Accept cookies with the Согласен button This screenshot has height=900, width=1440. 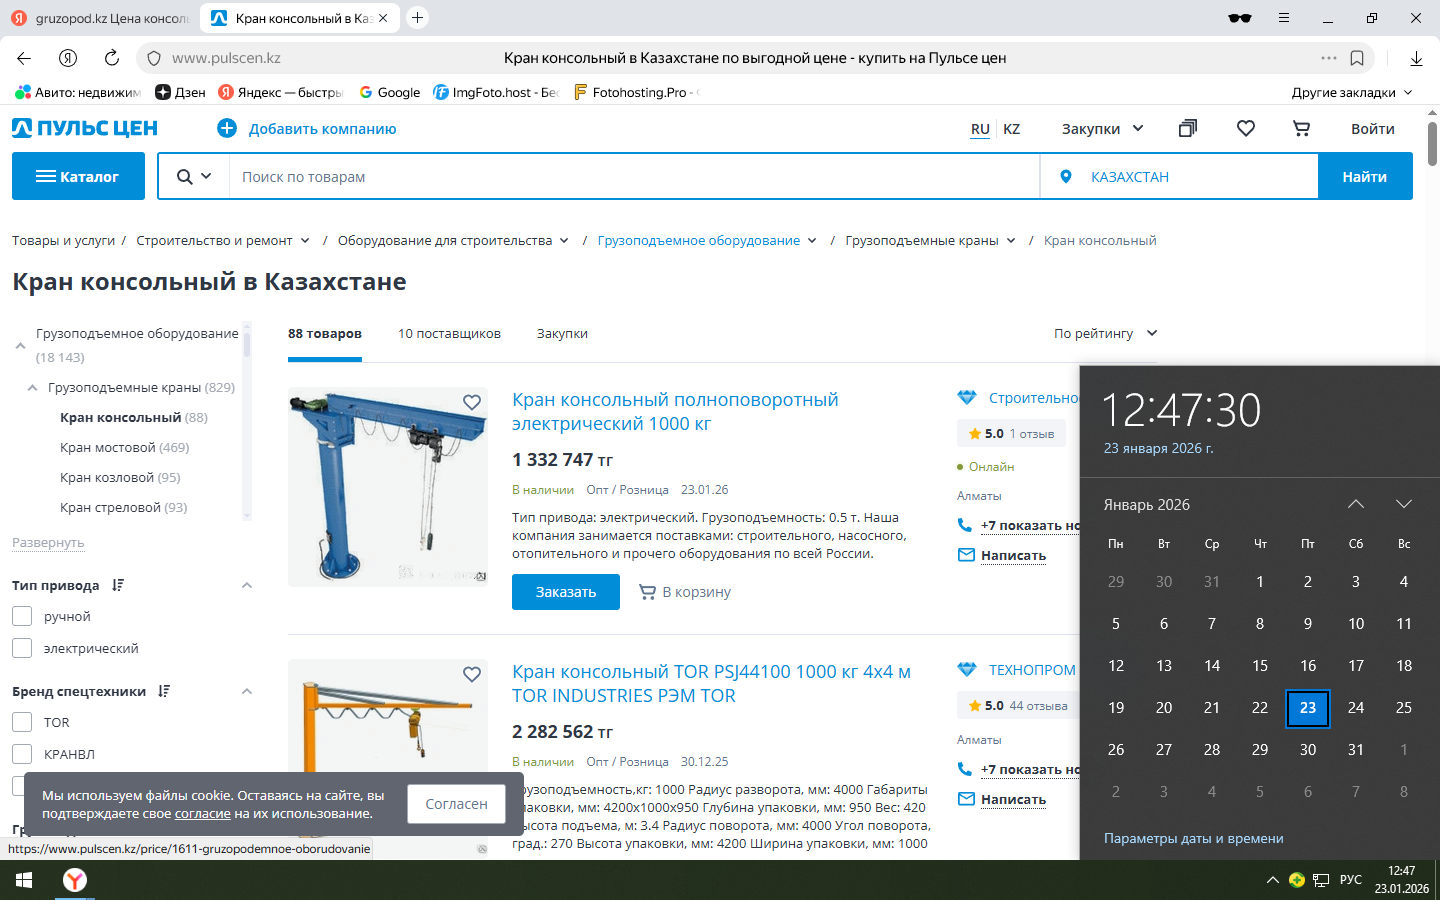click(x=456, y=804)
